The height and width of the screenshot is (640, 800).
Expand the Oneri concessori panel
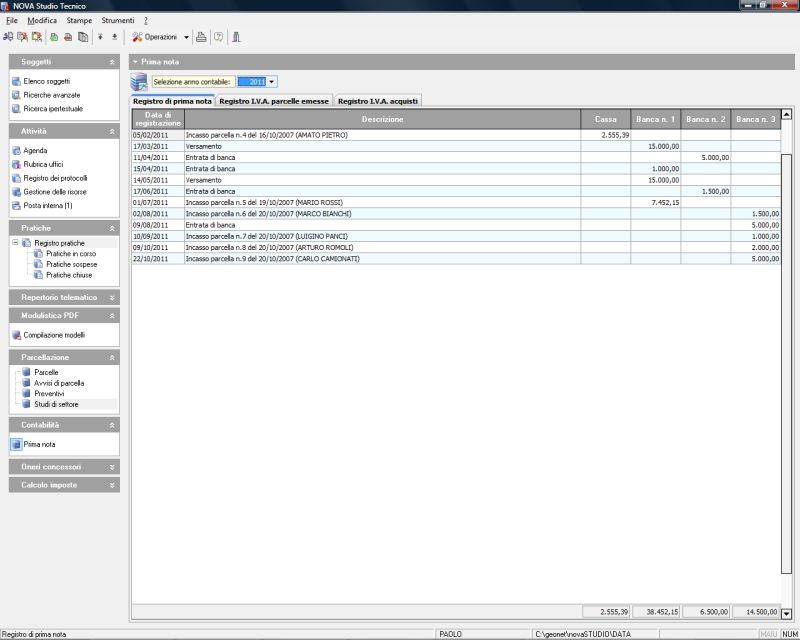(x=112, y=467)
